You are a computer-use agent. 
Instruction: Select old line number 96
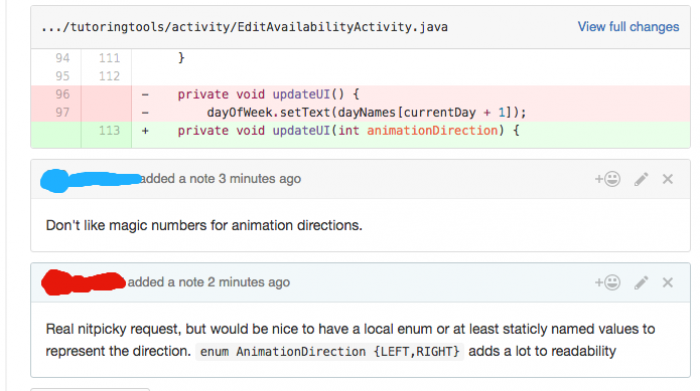pyautogui.click(x=62, y=94)
